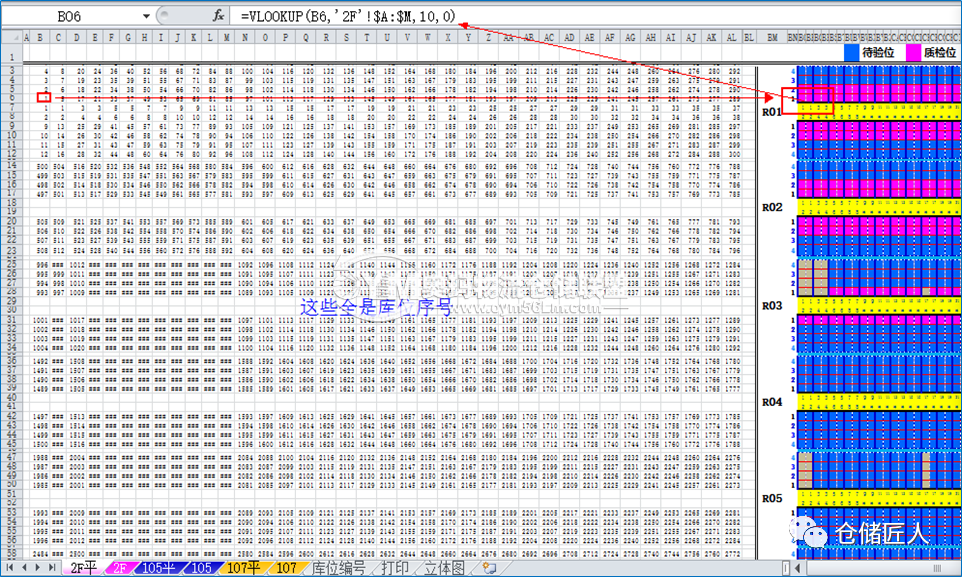Go to previous sheet tab arrow
962x577 pixels.
click(24, 568)
